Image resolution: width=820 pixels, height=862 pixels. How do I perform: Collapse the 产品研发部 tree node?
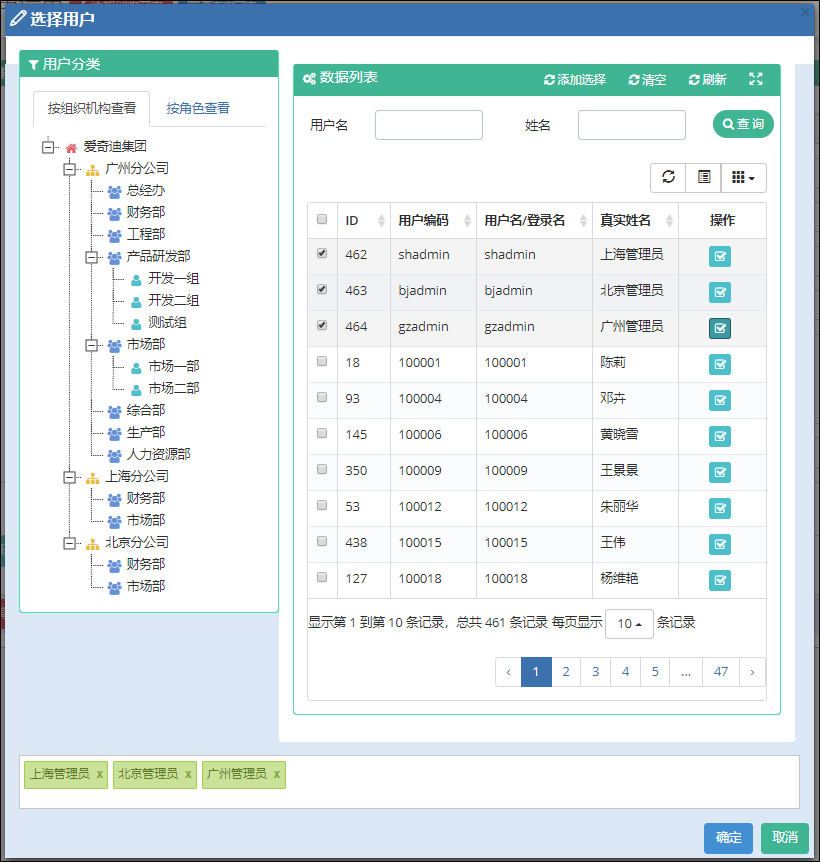point(91,257)
